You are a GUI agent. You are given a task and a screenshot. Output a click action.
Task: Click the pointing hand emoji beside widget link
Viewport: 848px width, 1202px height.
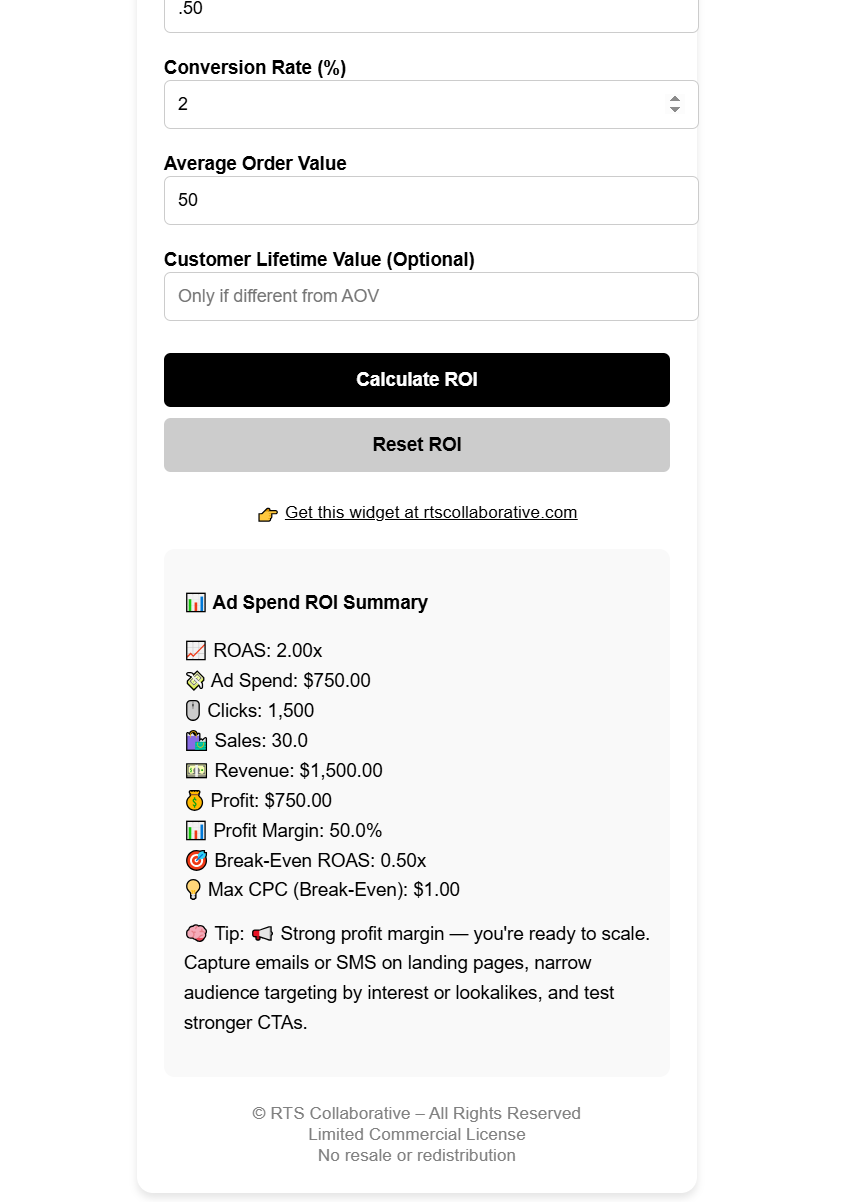click(x=267, y=514)
